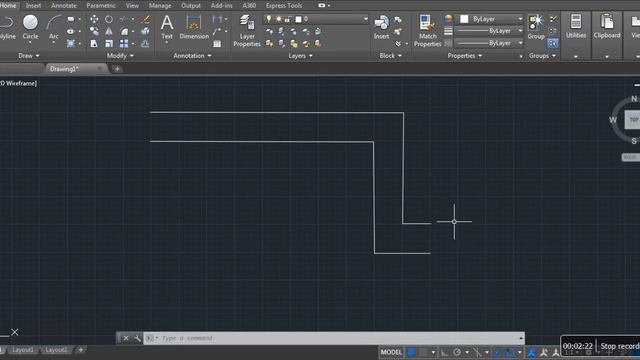Image resolution: width=640 pixels, height=360 pixels.
Task: Open the linetype ByLayer dropdown
Action: point(520,43)
